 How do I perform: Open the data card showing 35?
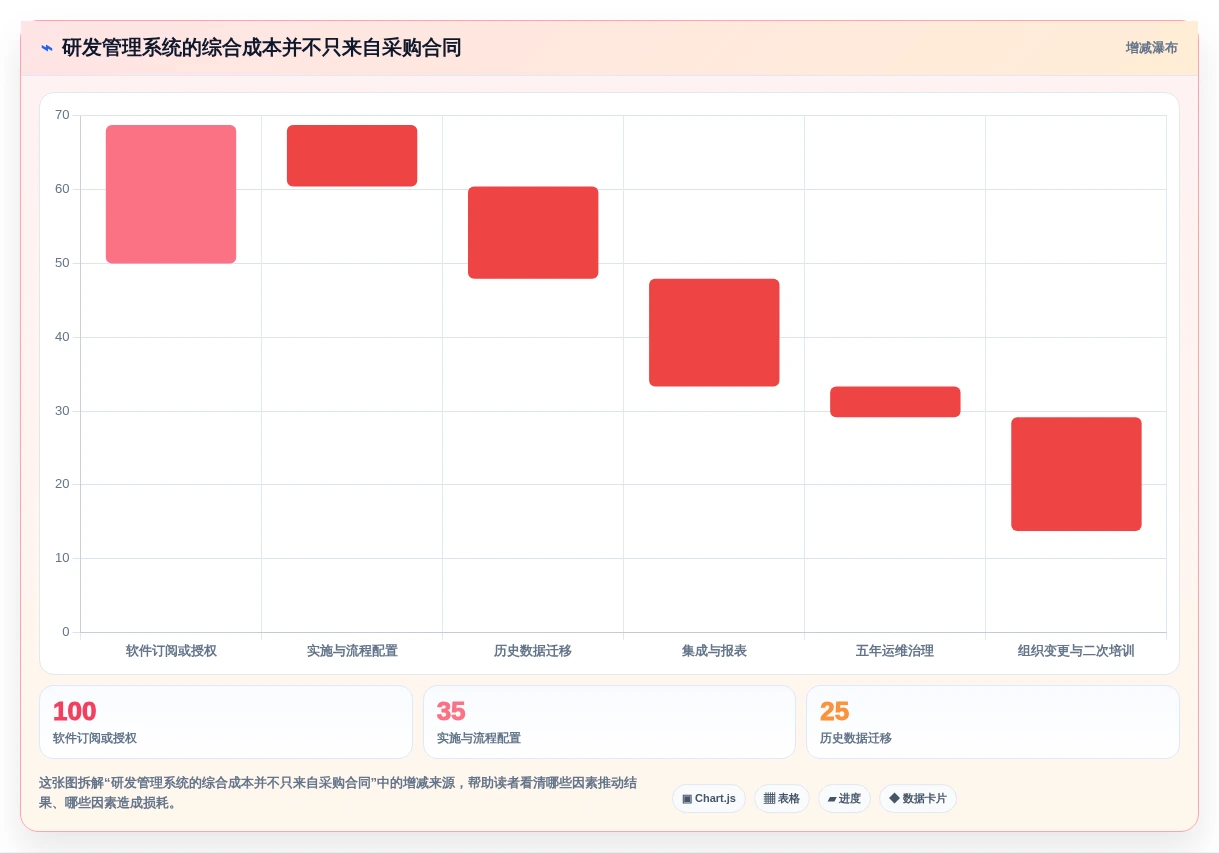(609, 722)
